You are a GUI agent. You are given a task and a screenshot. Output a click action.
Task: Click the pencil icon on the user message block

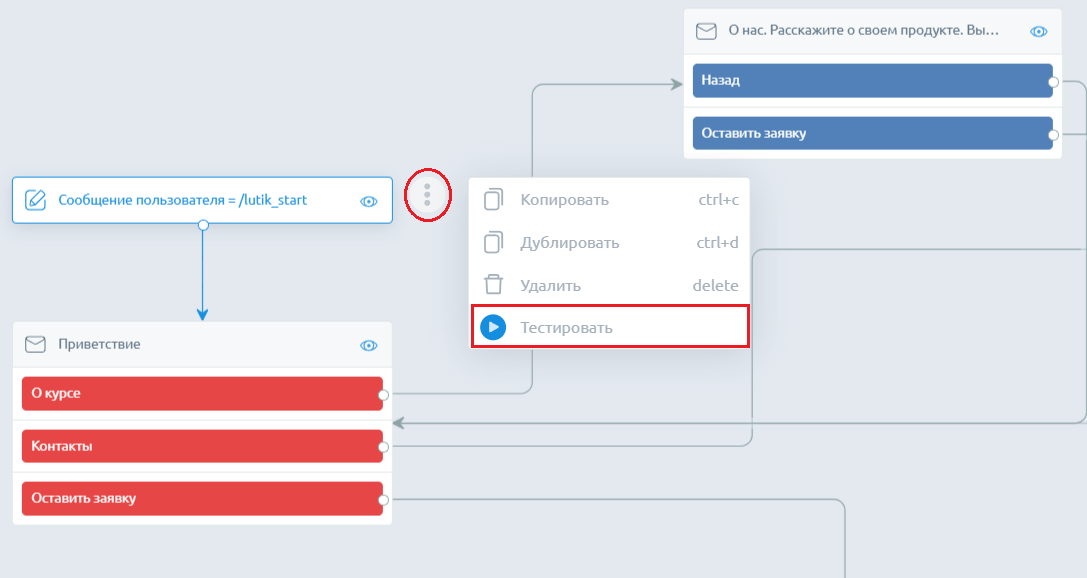point(35,200)
